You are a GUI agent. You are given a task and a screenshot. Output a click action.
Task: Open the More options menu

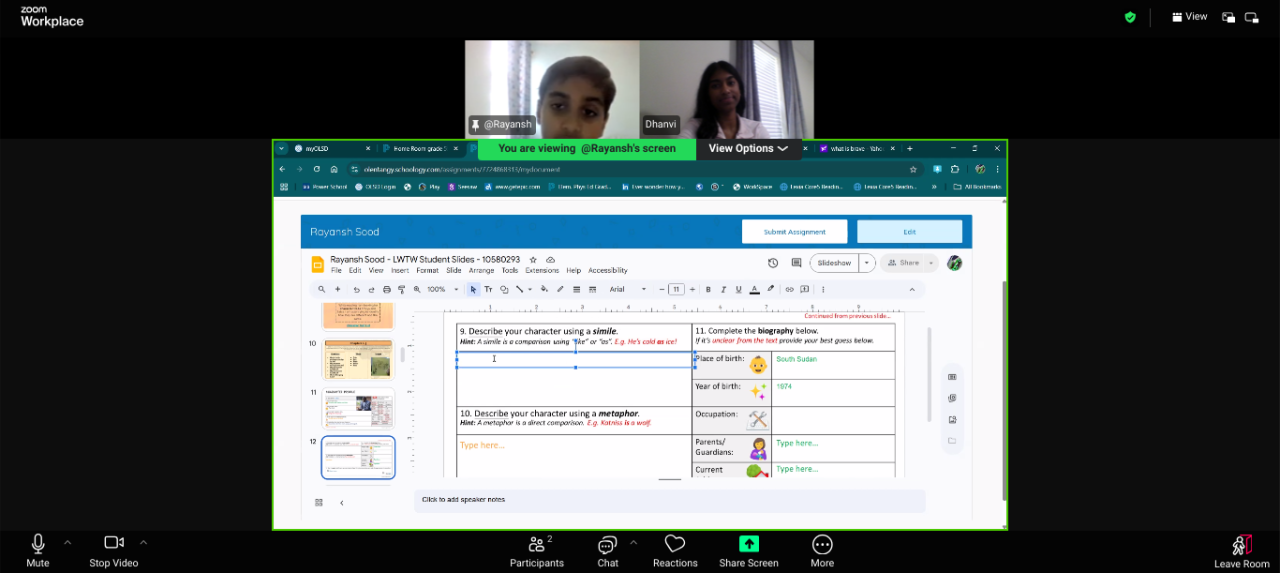822,551
